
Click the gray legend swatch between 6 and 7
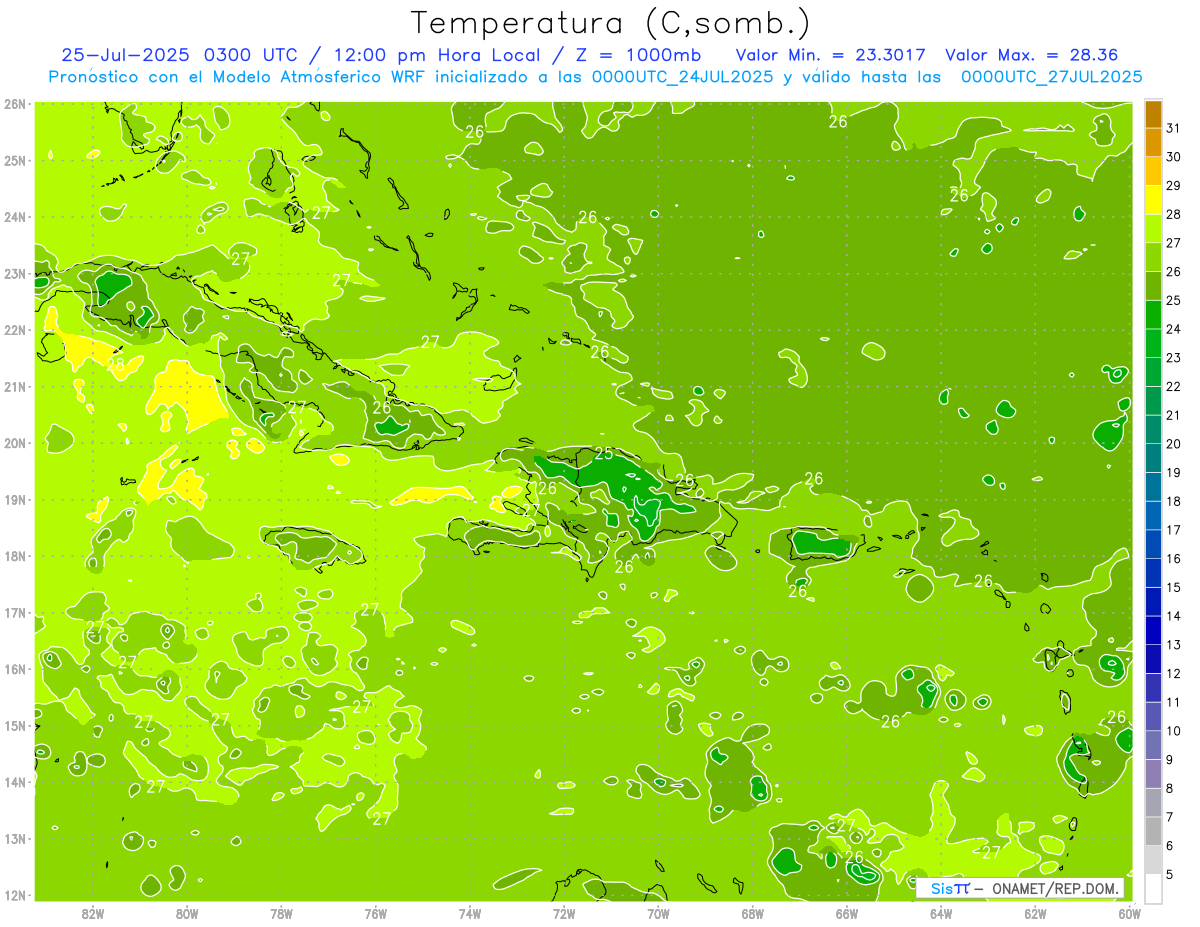1153,831
